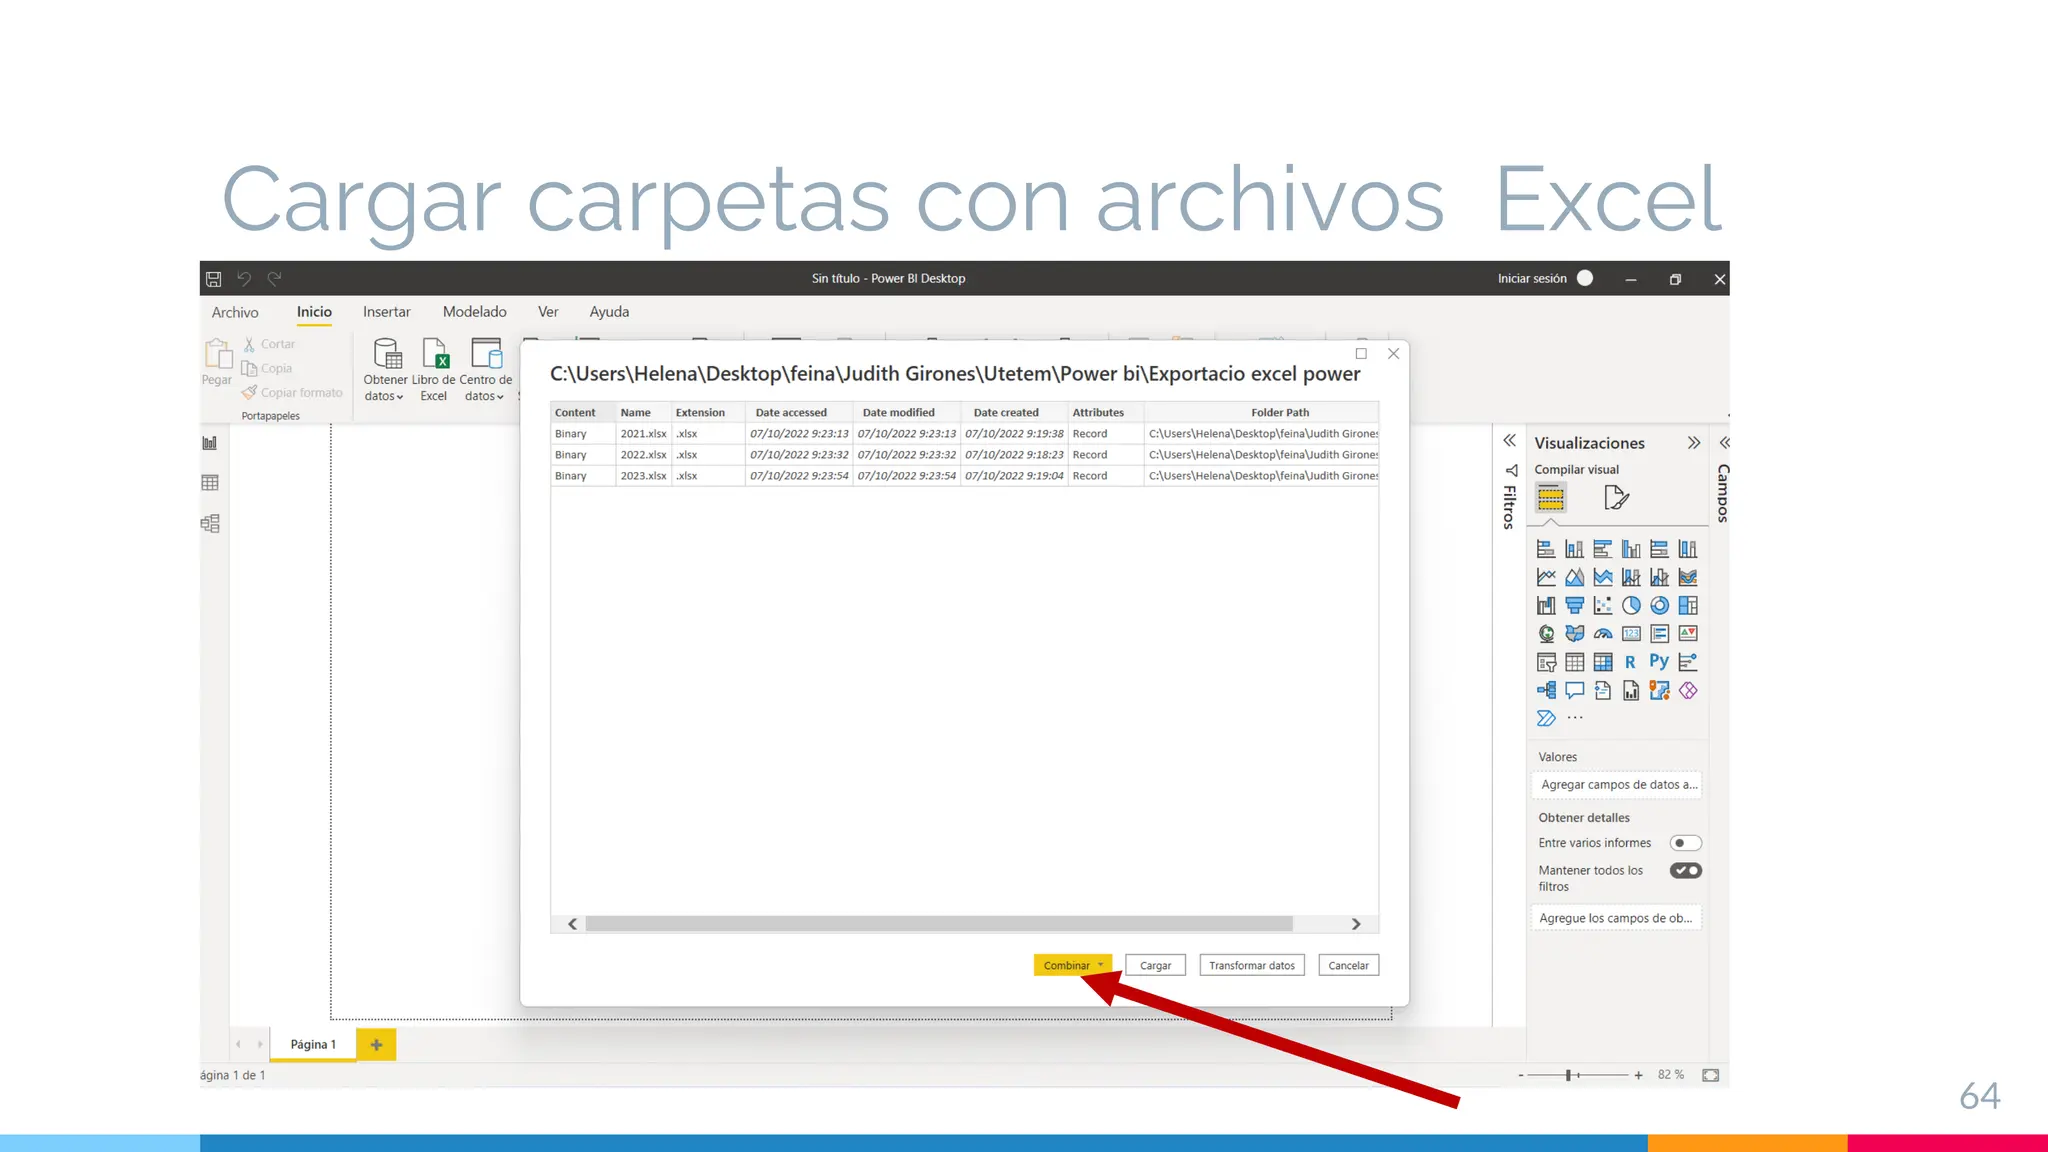2048x1152 pixels.
Task: Expand the Centro de datos dropdown
Action: point(500,397)
